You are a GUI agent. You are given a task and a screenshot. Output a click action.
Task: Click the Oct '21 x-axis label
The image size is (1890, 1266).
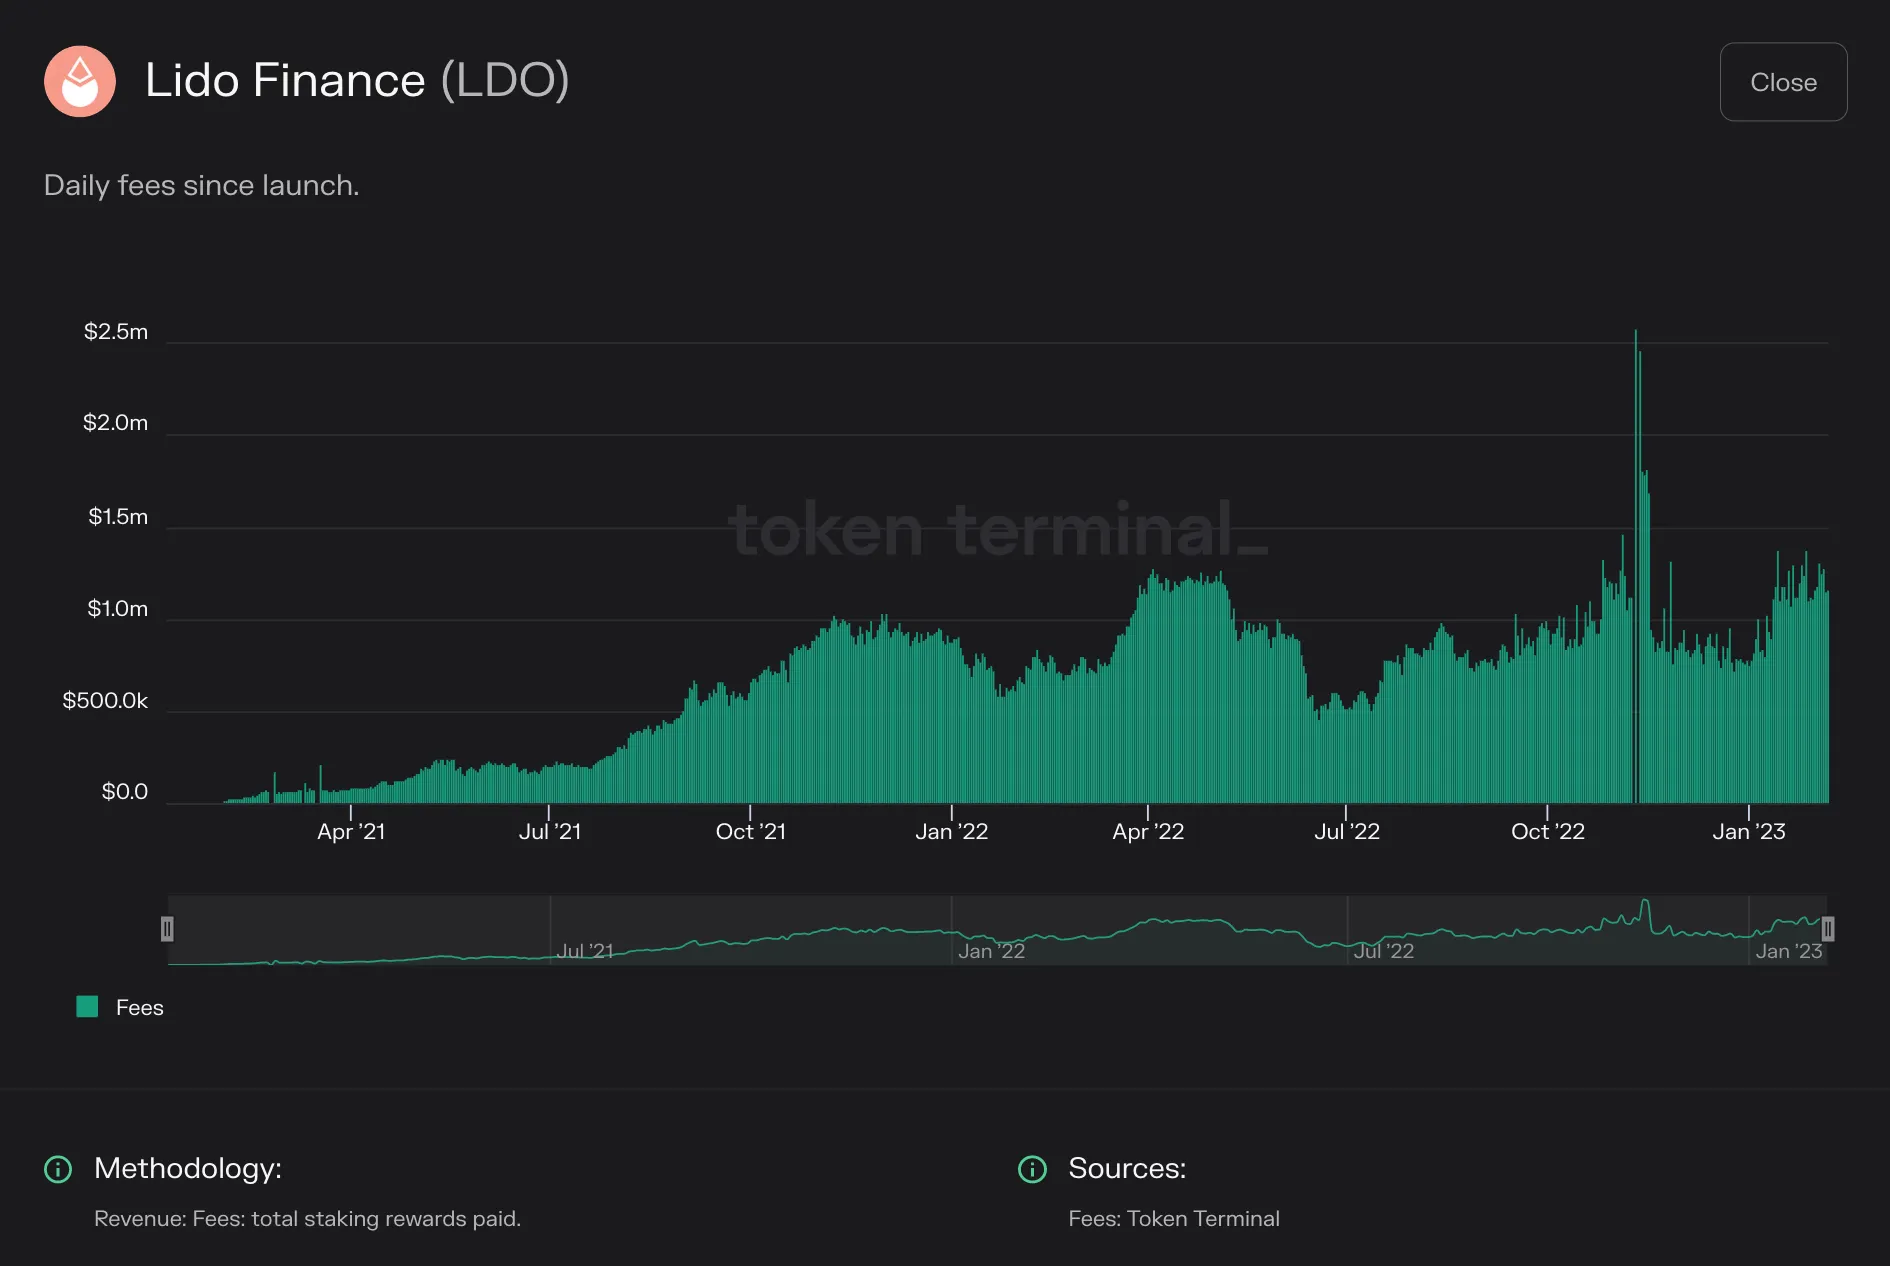[x=751, y=832]
